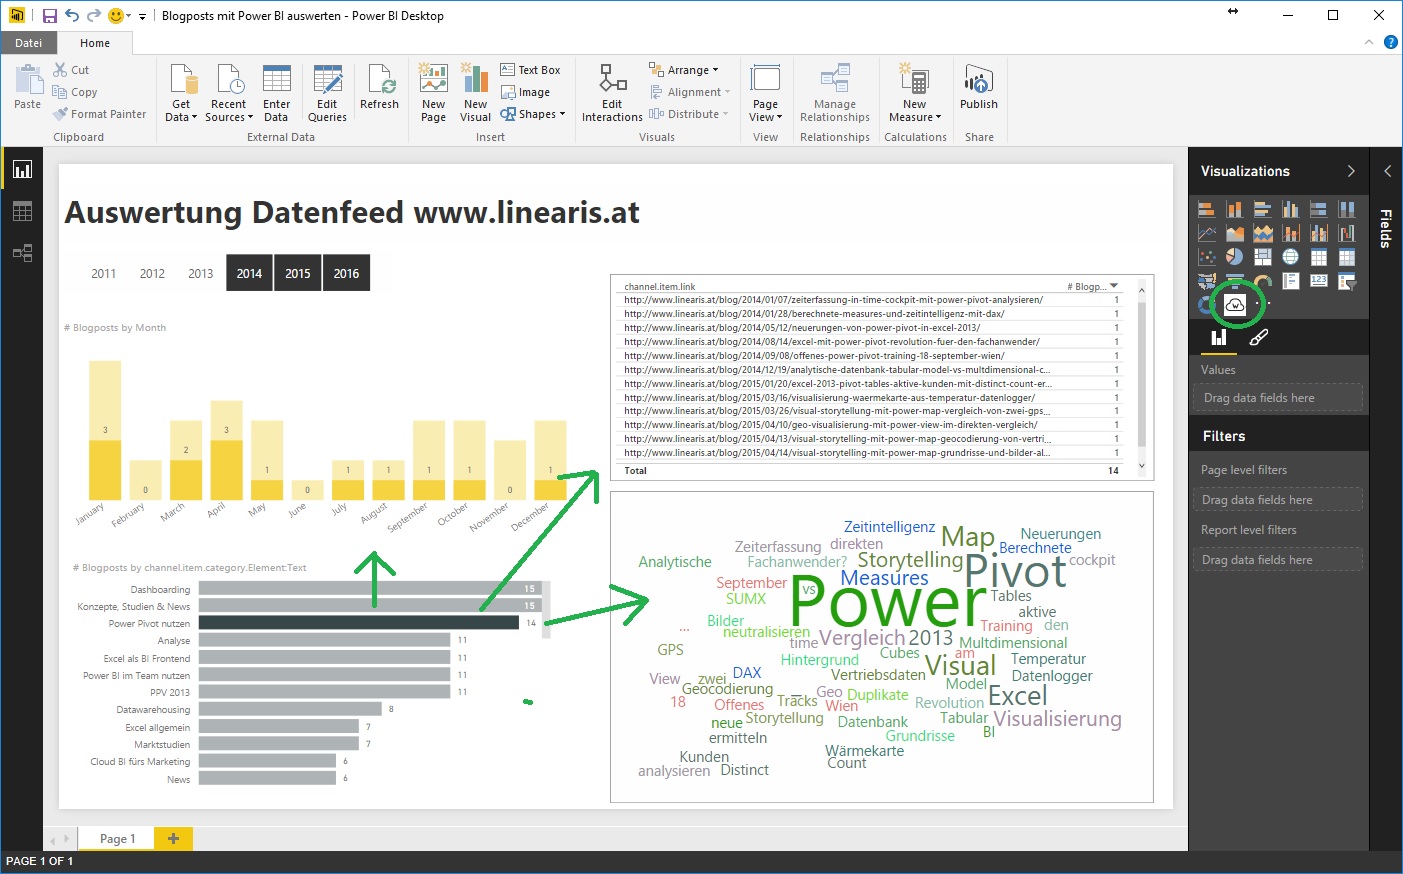Open the Datei menu tab

[x=29, y=43]
